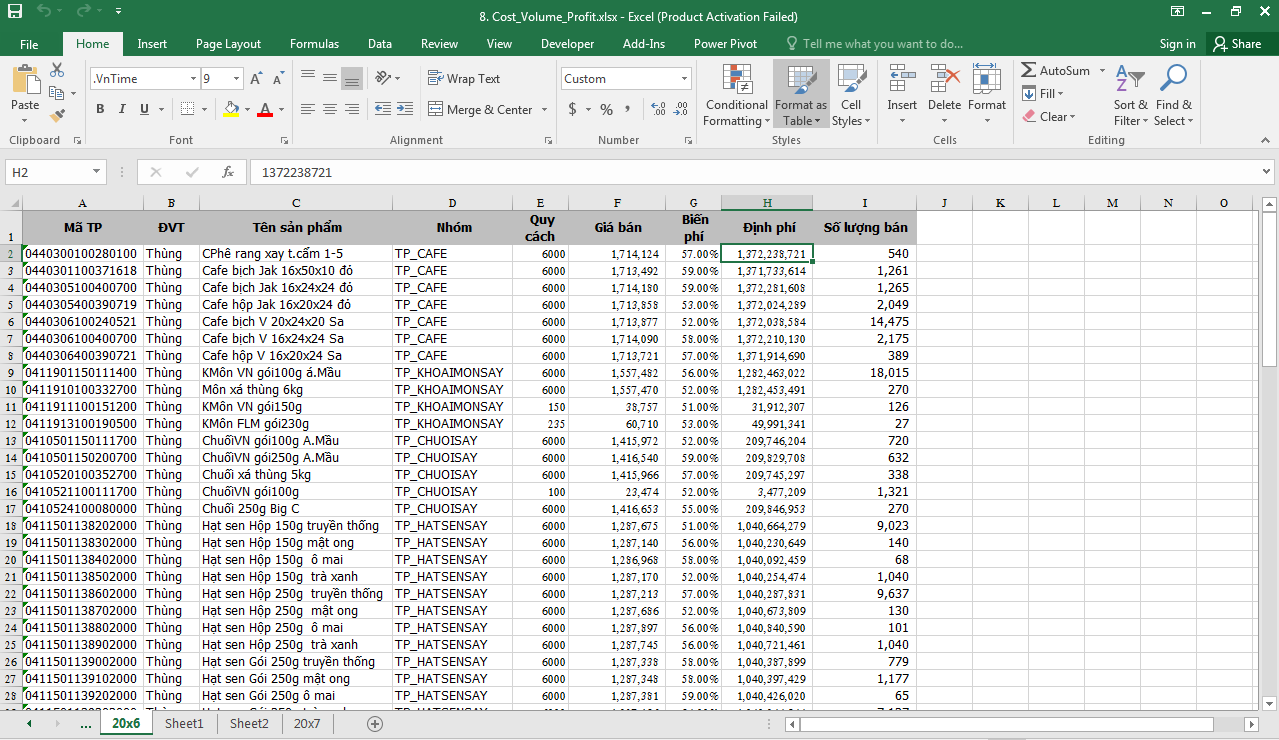The image size is (1279, 740).
Task: Expand the Custom number format dropdown
Action: pos(685,79)
